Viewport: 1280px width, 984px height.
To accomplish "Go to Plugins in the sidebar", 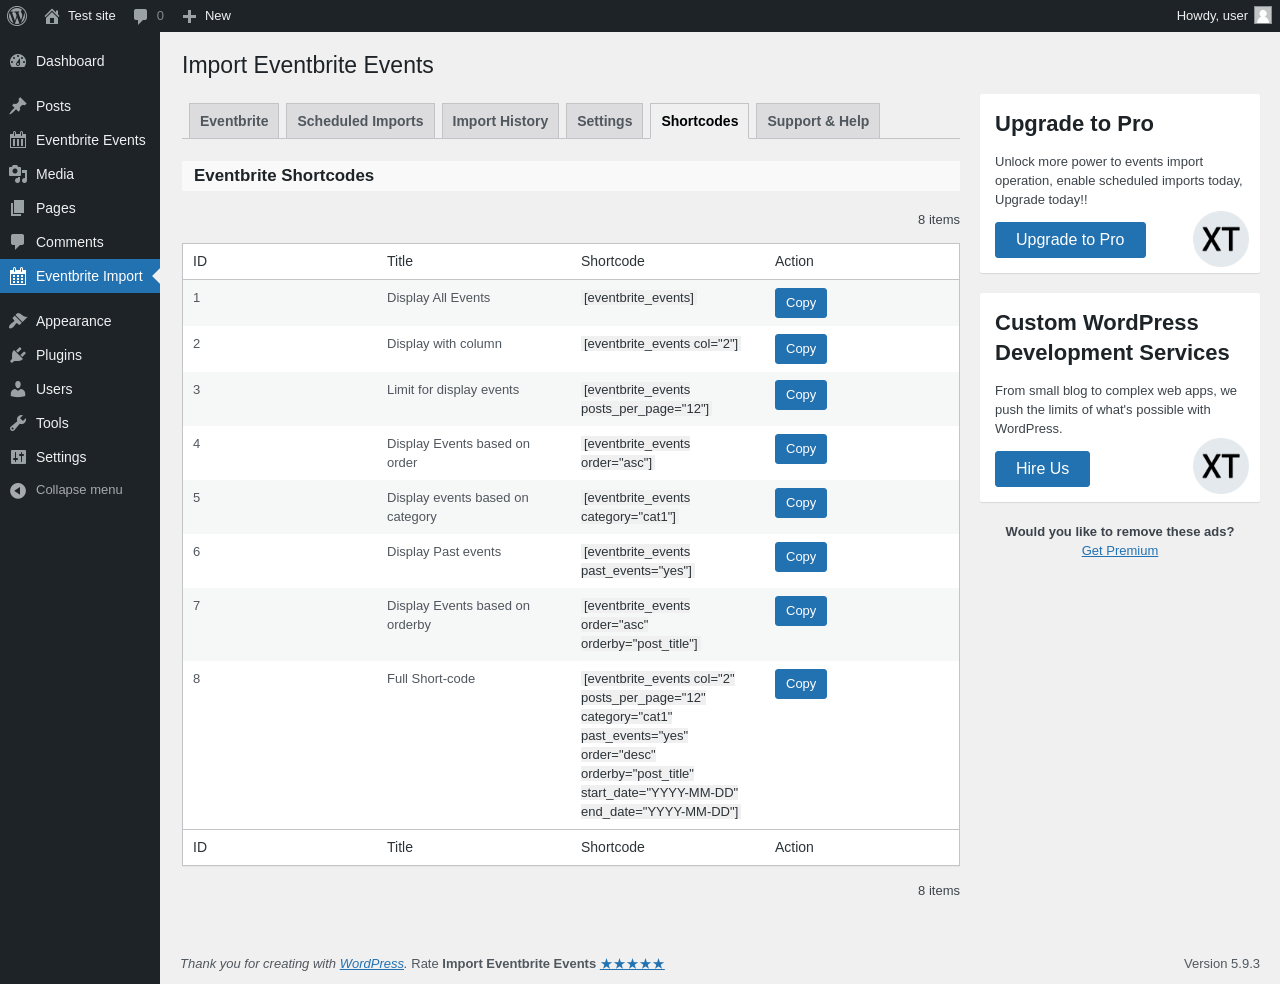I will pyautogui.click(x=80, y=355).
